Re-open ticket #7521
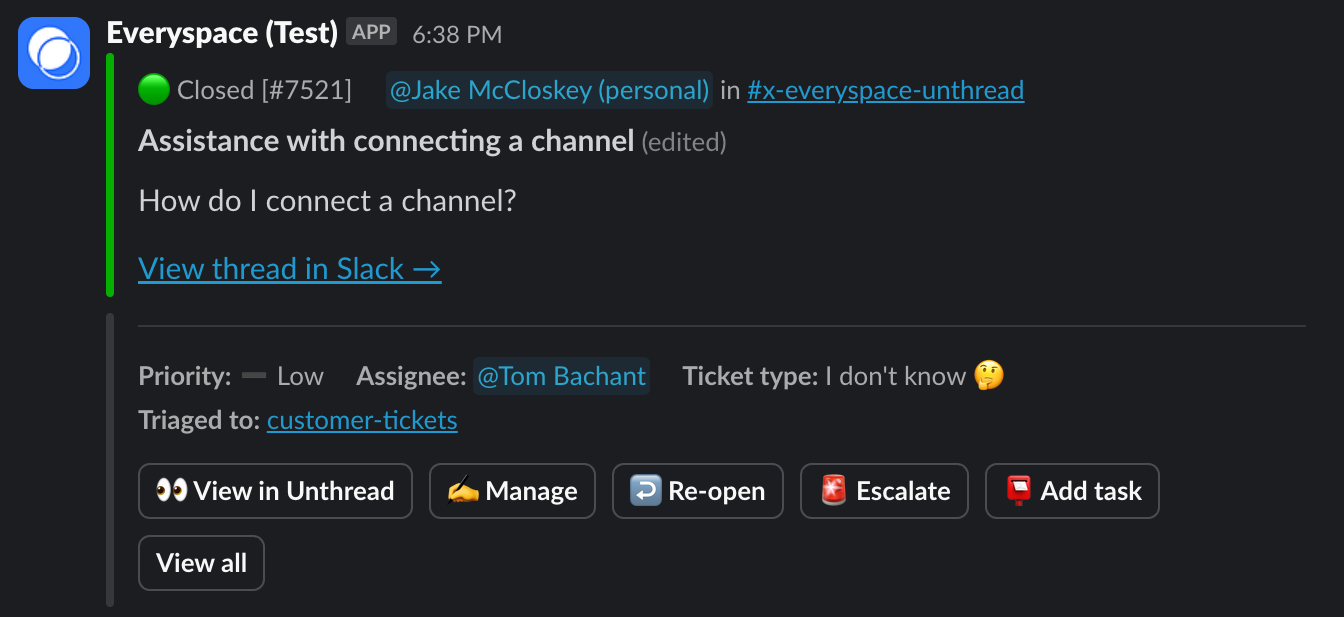The height and width of the screenshot is (617, 1344). pyautogui.click(x=697, y=490)
